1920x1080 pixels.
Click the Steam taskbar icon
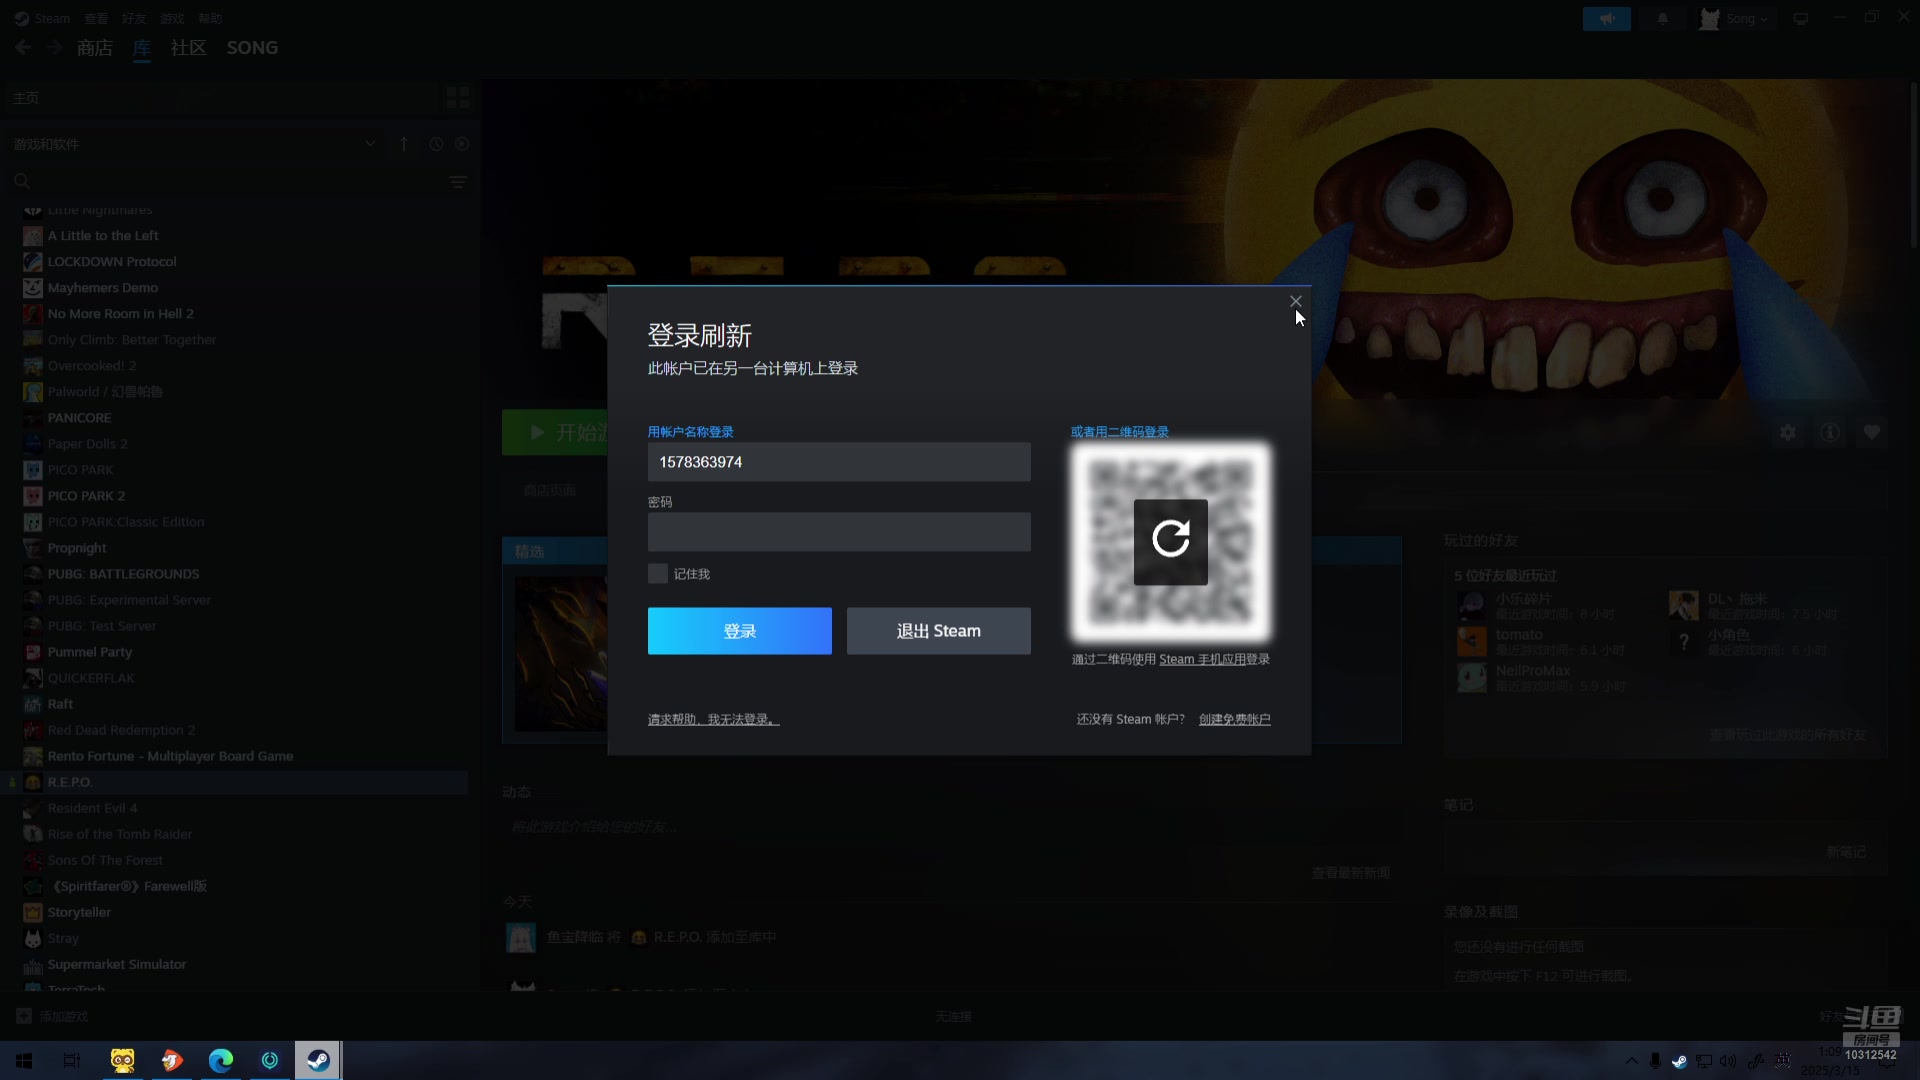pyautogui.click(x=318, y=1060)
